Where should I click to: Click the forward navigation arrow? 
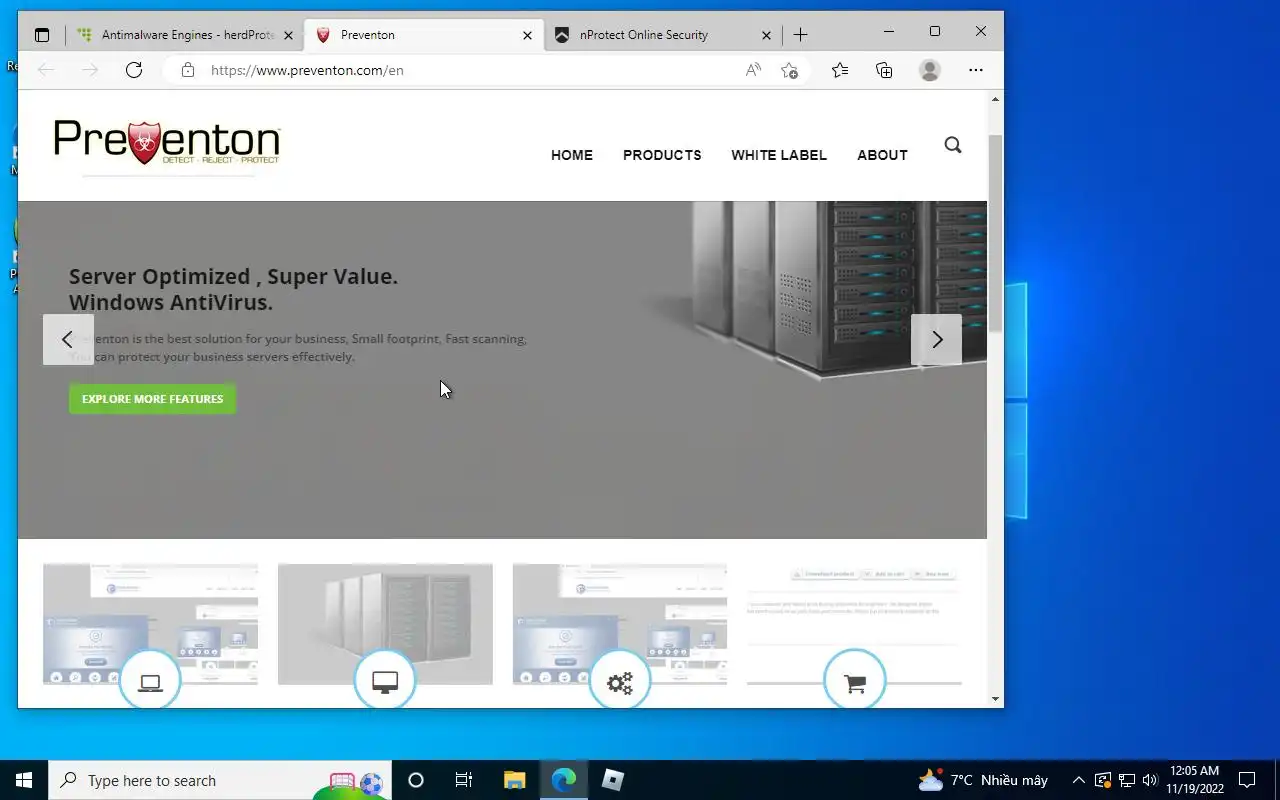tap(90, 70)
